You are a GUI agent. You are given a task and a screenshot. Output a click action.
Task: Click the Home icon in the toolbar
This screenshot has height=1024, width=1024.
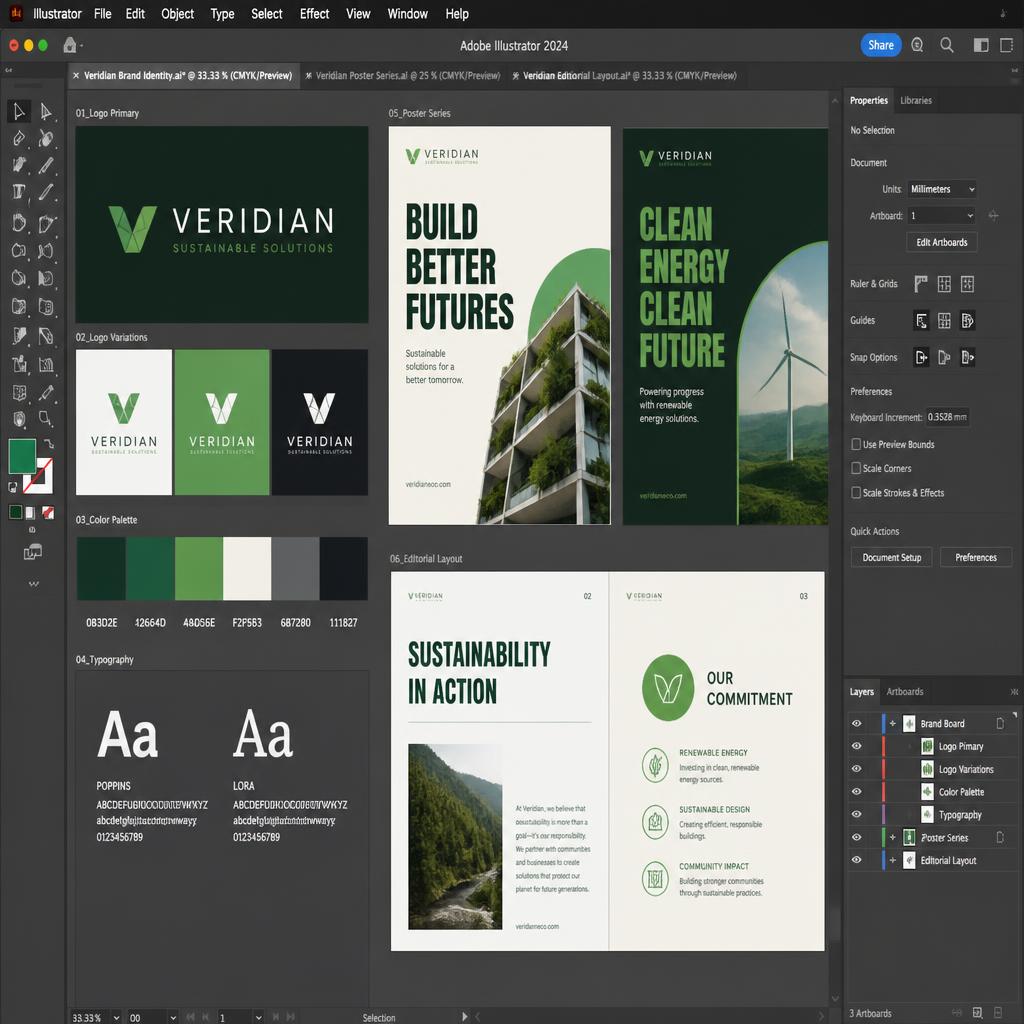[70, 45]
